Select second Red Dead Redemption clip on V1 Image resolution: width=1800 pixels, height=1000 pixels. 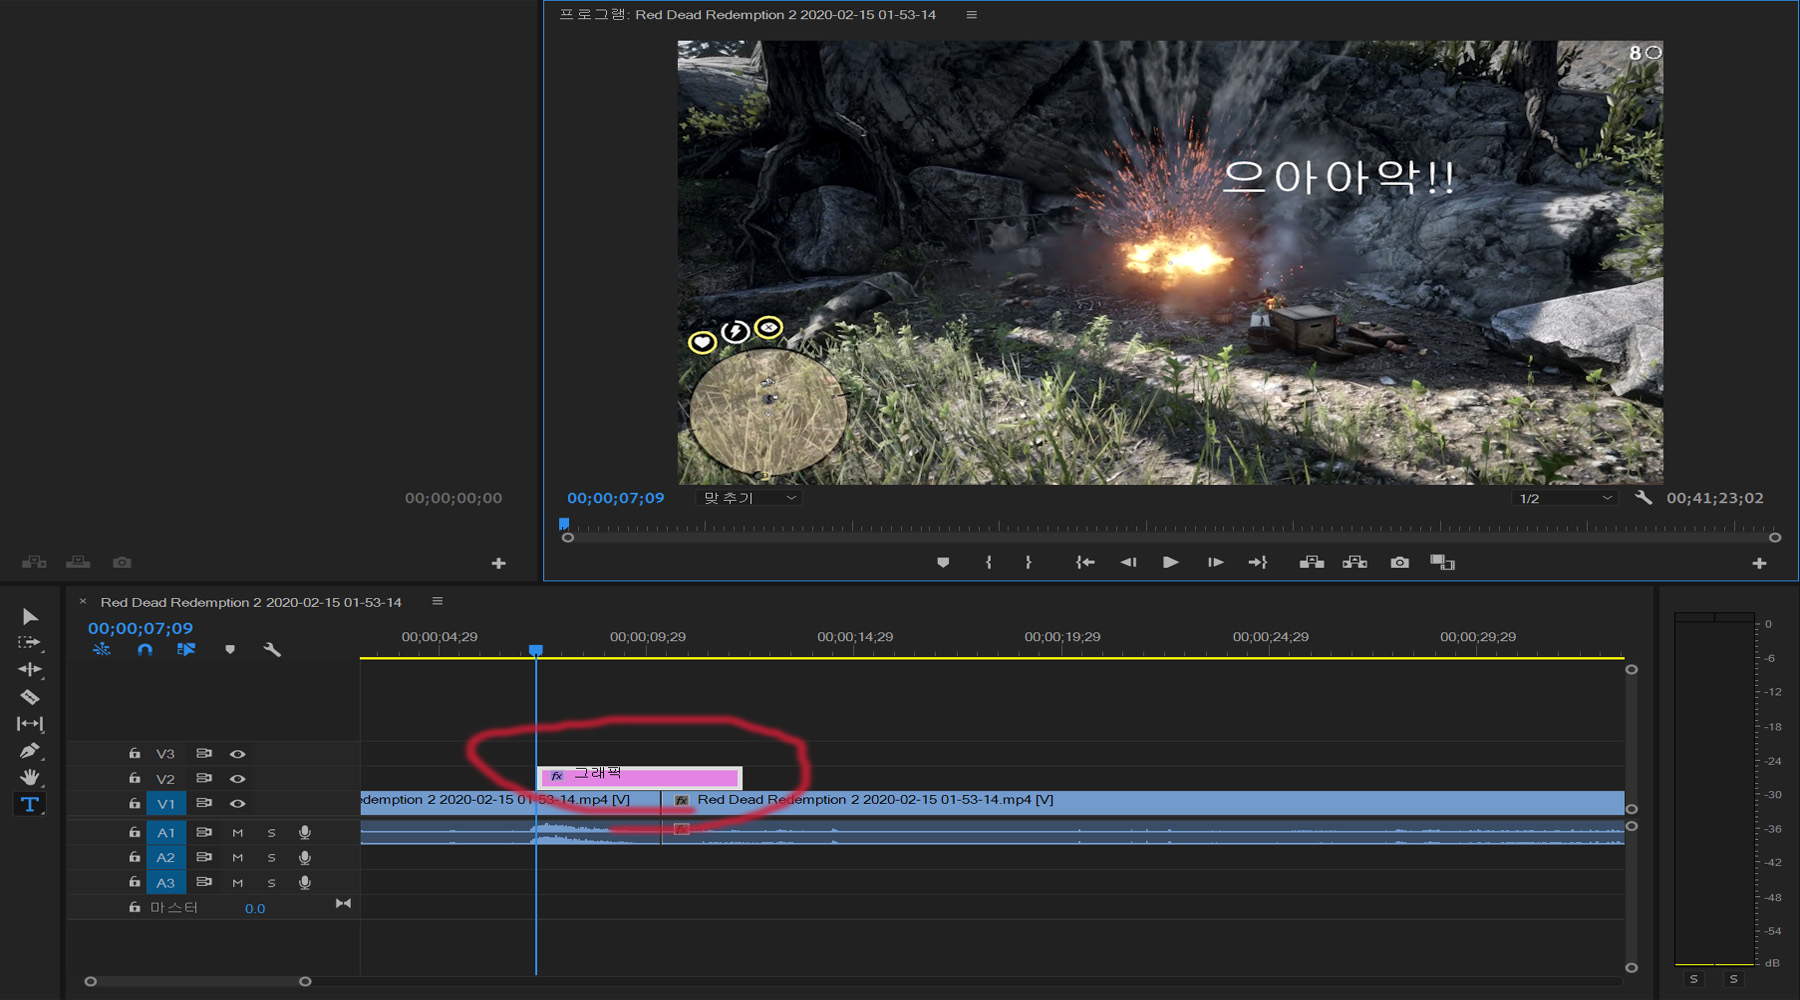coord(1143,802)
